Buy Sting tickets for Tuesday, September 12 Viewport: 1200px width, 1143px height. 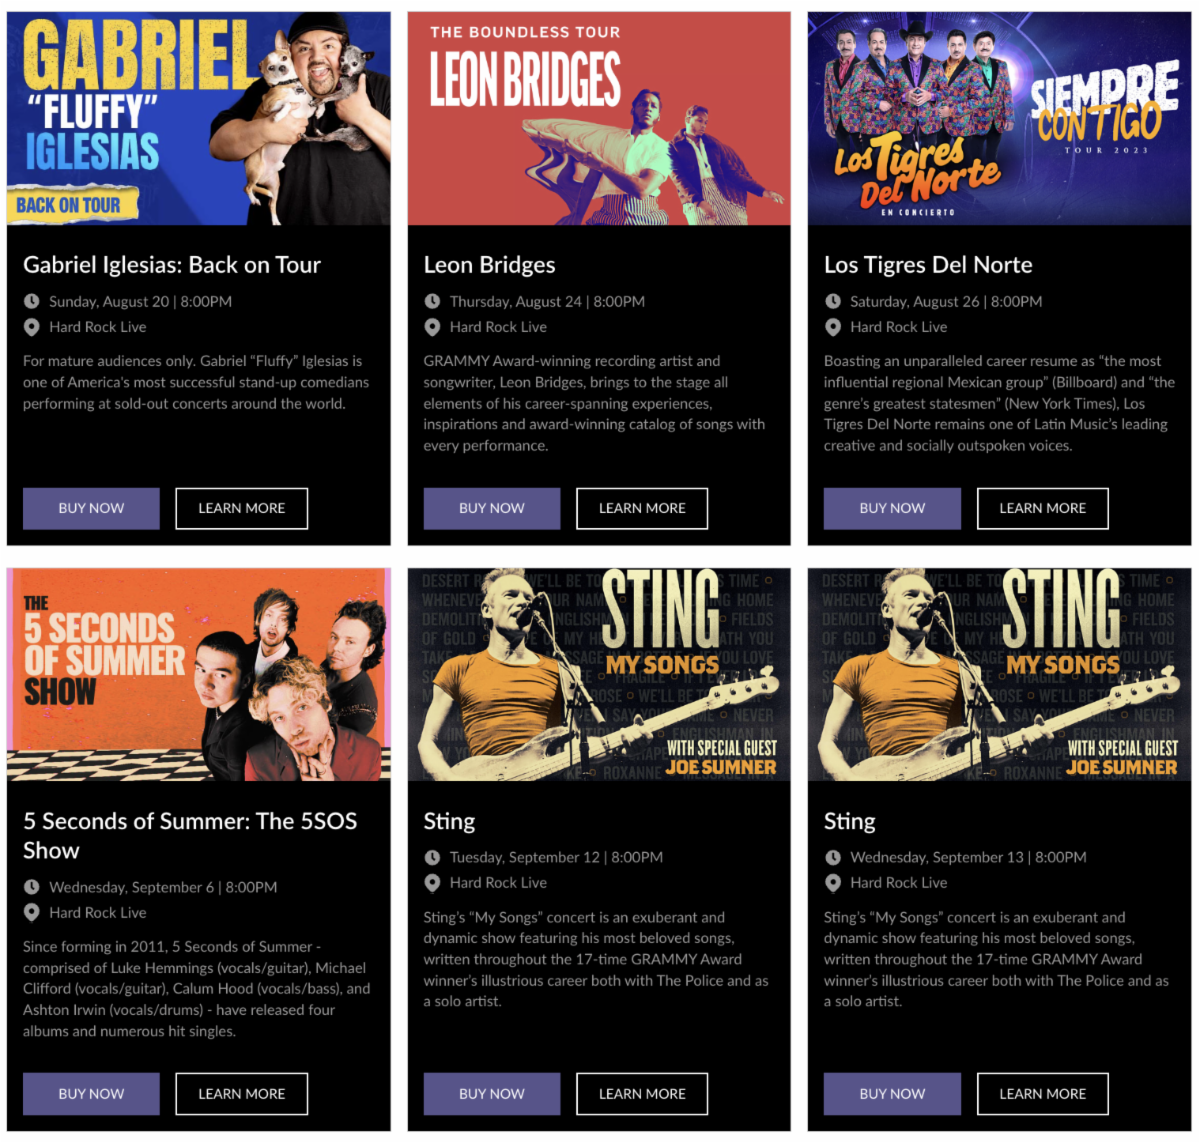point(492,1094)
